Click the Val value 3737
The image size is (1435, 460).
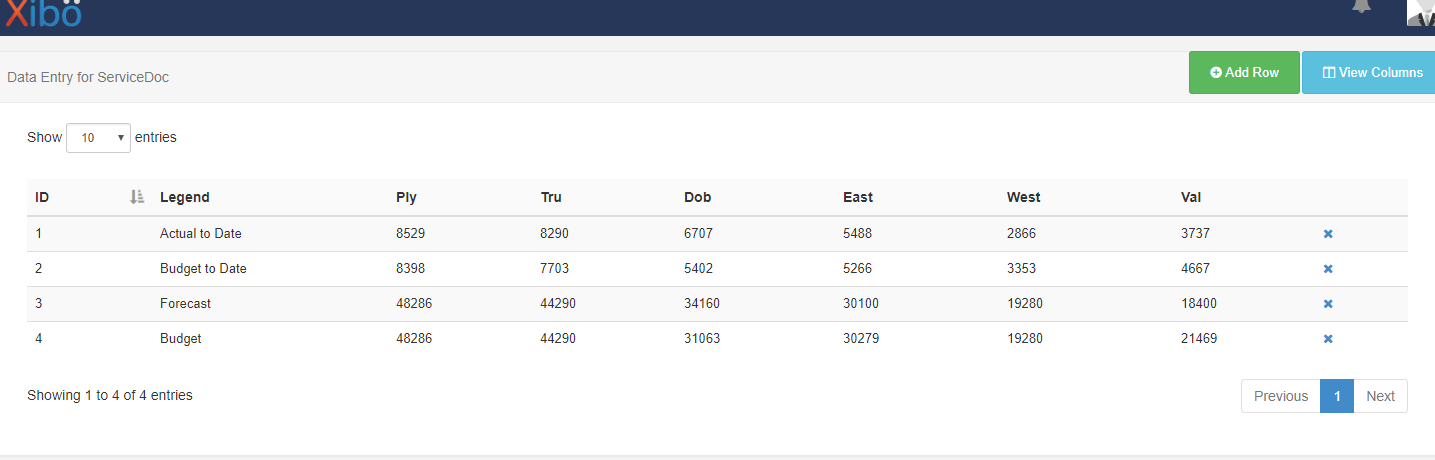tap(1195, 234)
